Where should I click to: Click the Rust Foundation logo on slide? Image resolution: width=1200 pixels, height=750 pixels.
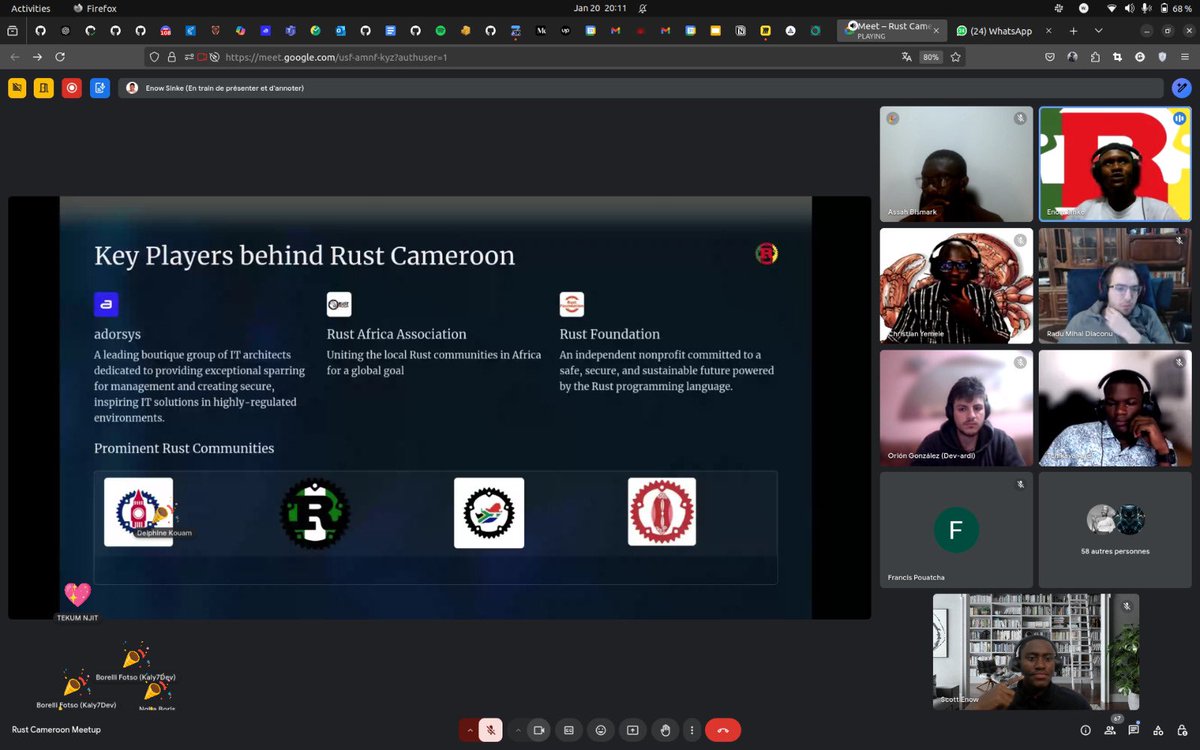(x=572, y=304)
